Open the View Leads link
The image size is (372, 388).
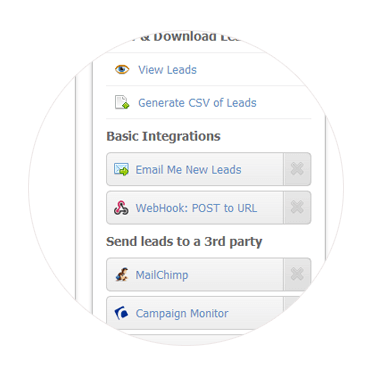pyautogui.click(x=167, y=70)
